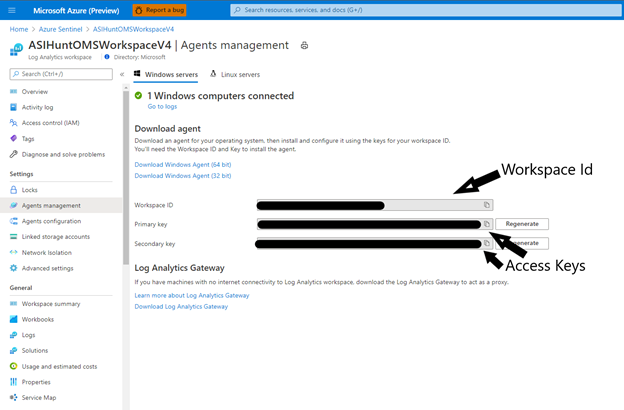Click the Access control people icon
624x410 pixels.
point(14,123)
